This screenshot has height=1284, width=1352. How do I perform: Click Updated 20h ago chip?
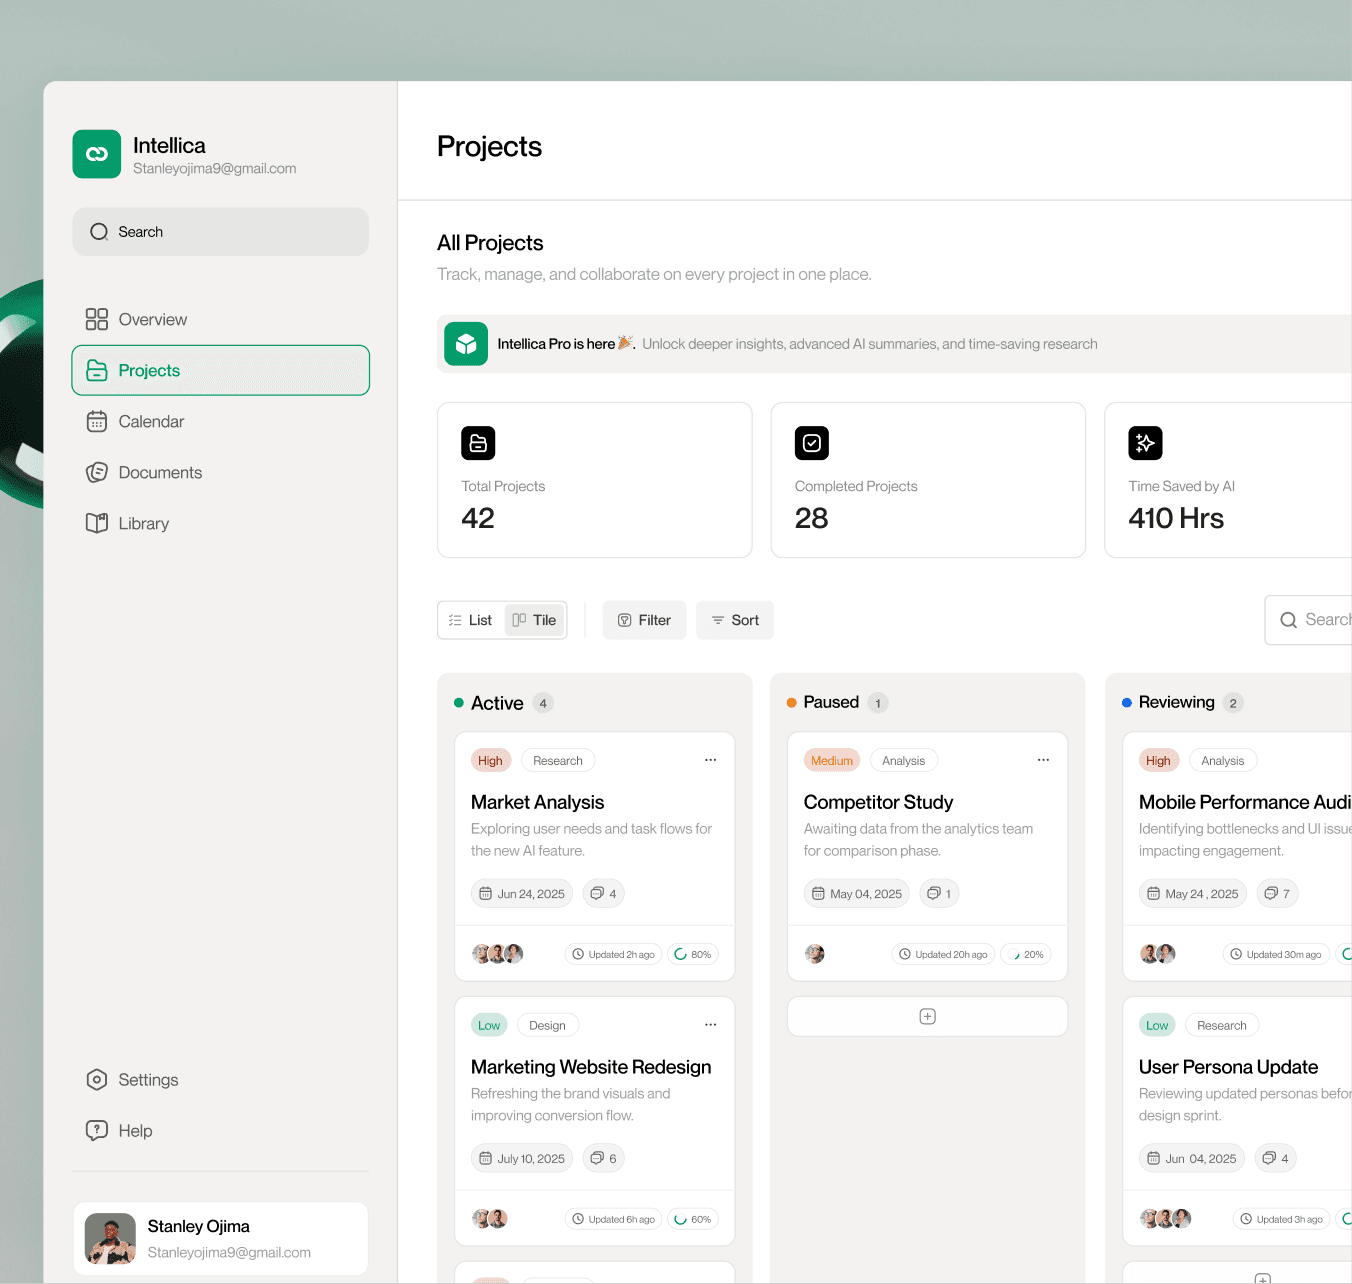[x=943, y=954]
